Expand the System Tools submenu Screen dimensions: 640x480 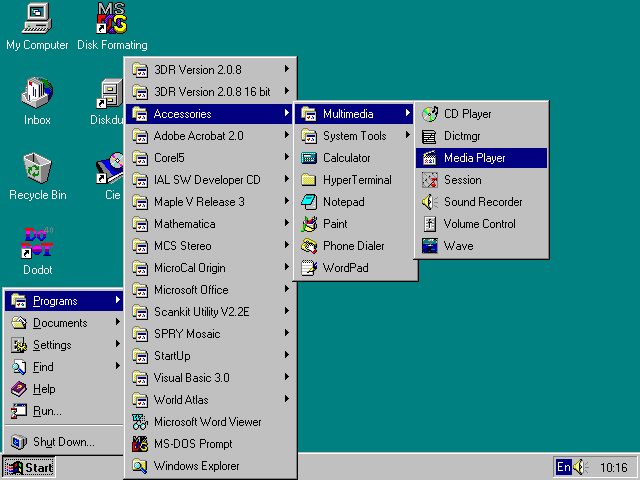[354, 136]
